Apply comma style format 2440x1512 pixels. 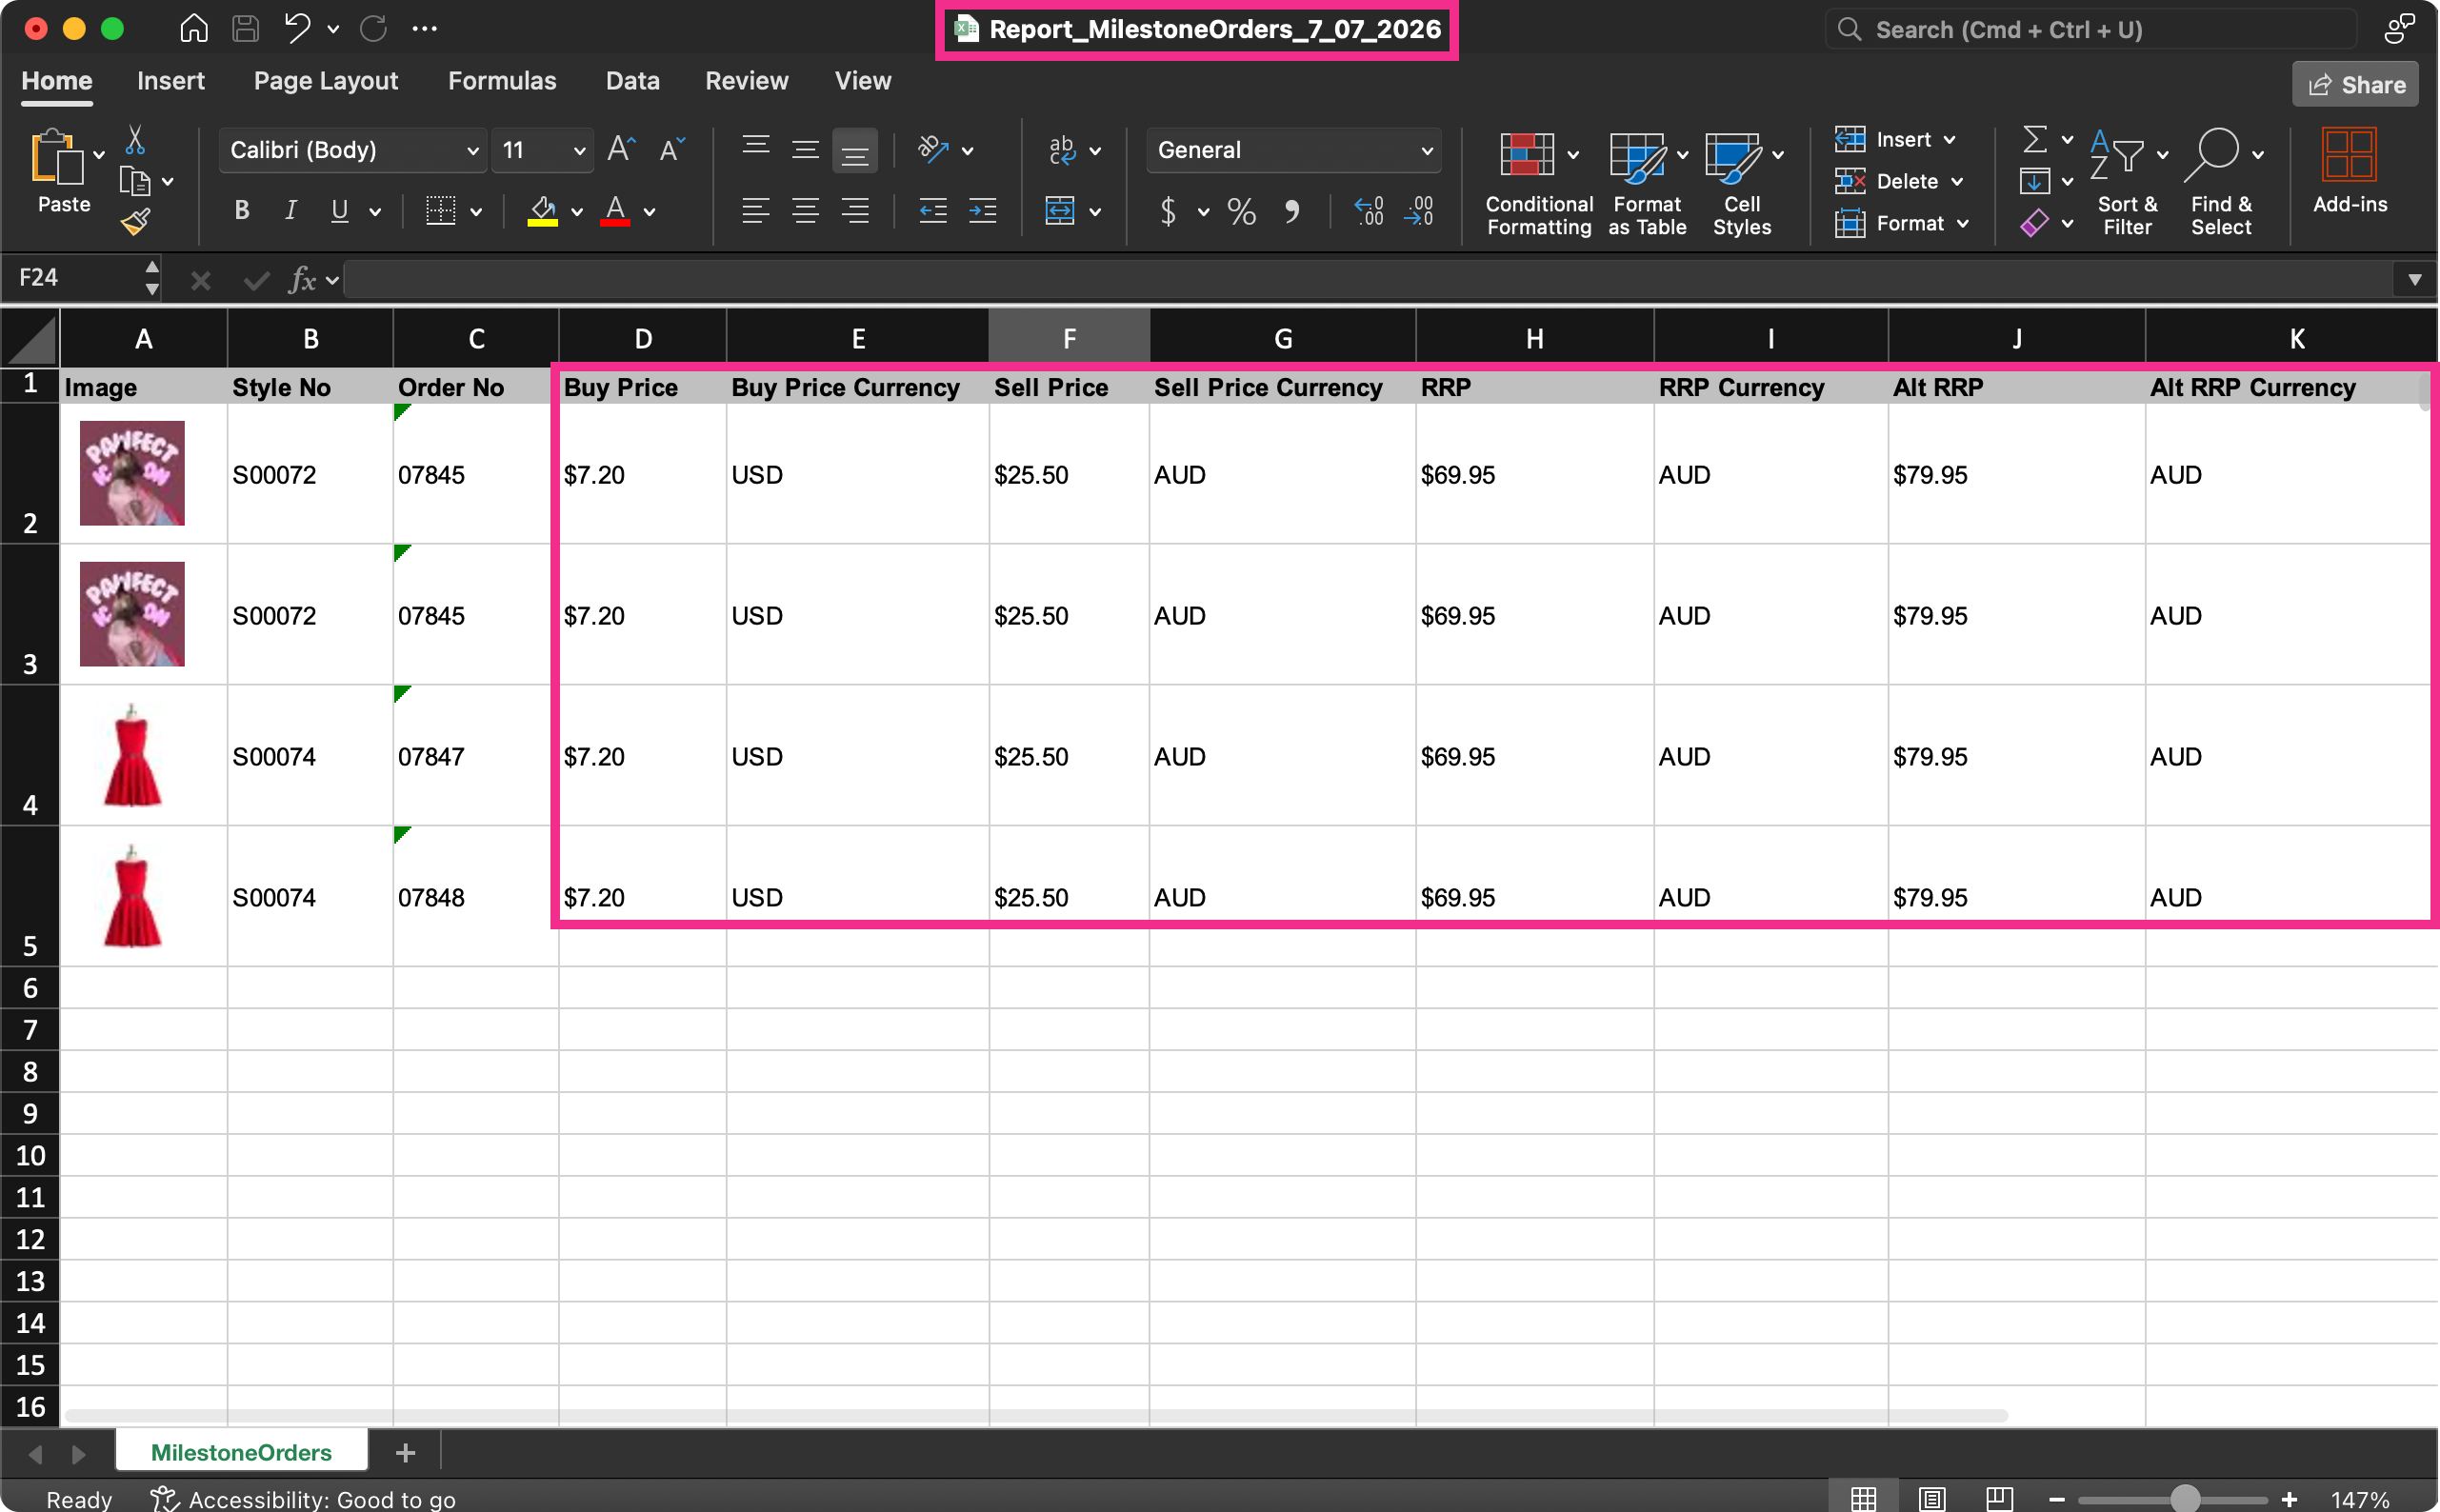coord(1292,211)
